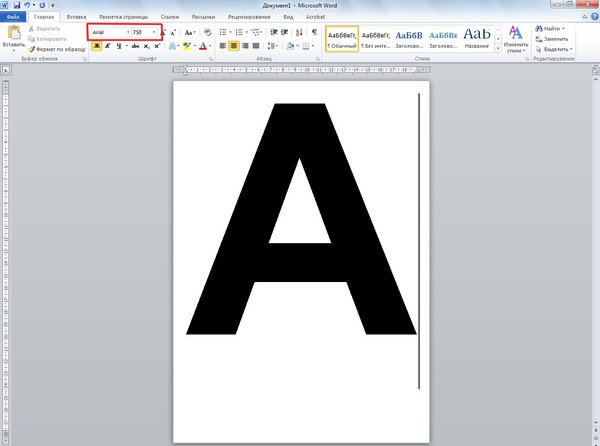
Task: Click the Заменить replace icon
Action: click(x=539, y=39)
